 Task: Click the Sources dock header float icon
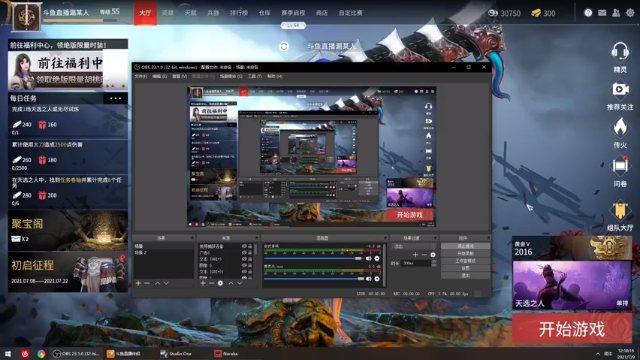click(x=257, y=238)
